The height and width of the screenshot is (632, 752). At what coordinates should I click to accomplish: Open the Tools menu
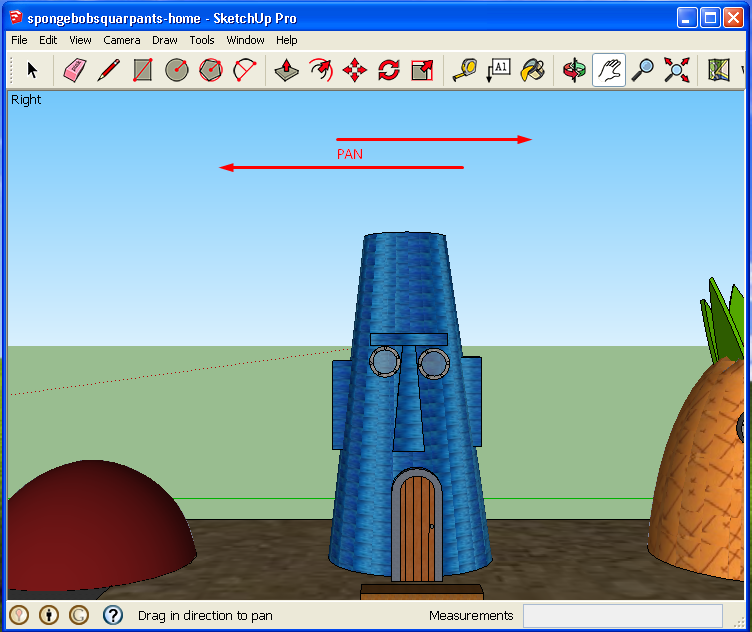click(x=201, y=40)
